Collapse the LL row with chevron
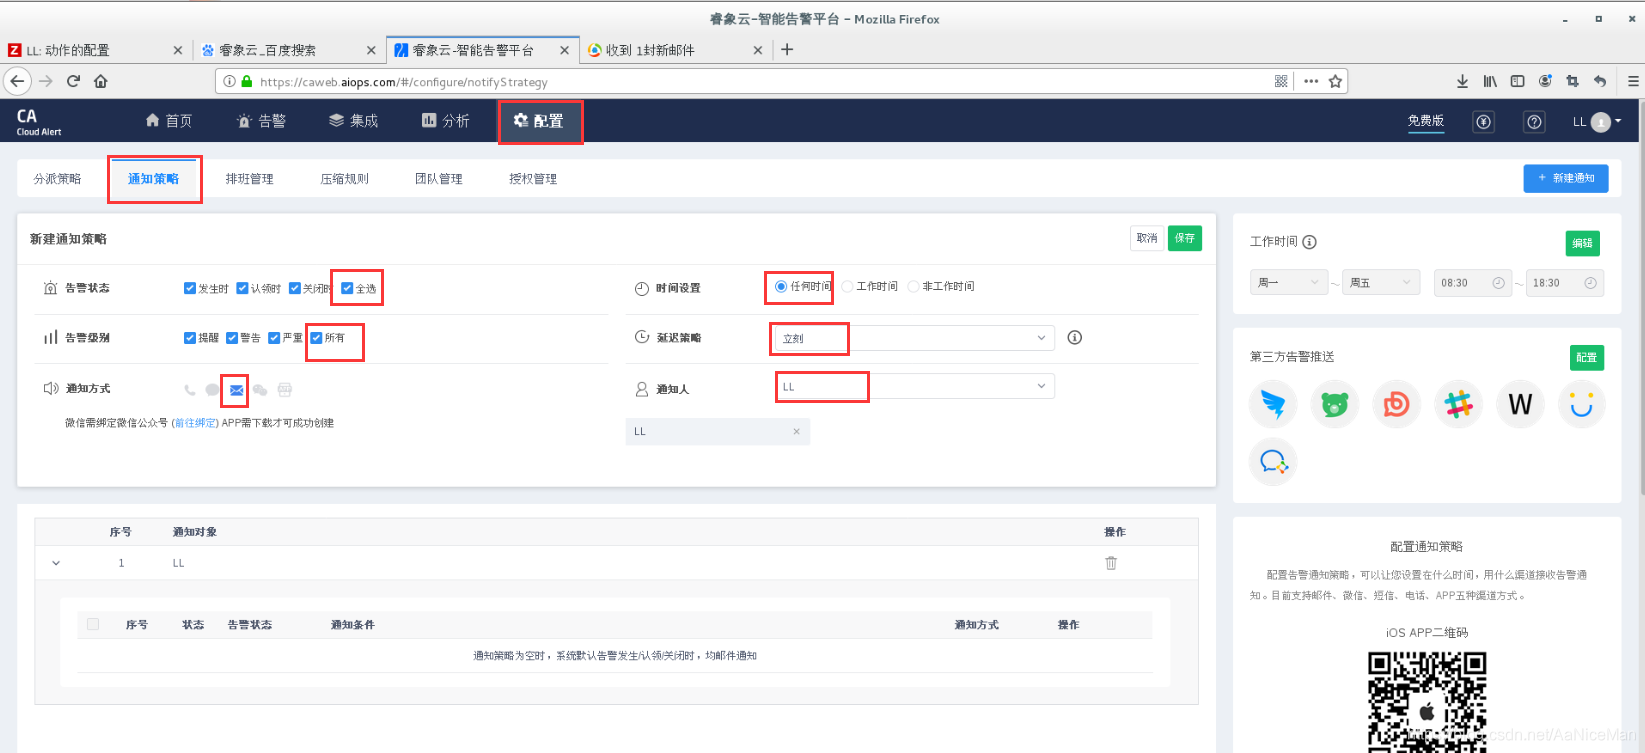 click(56, 563)
